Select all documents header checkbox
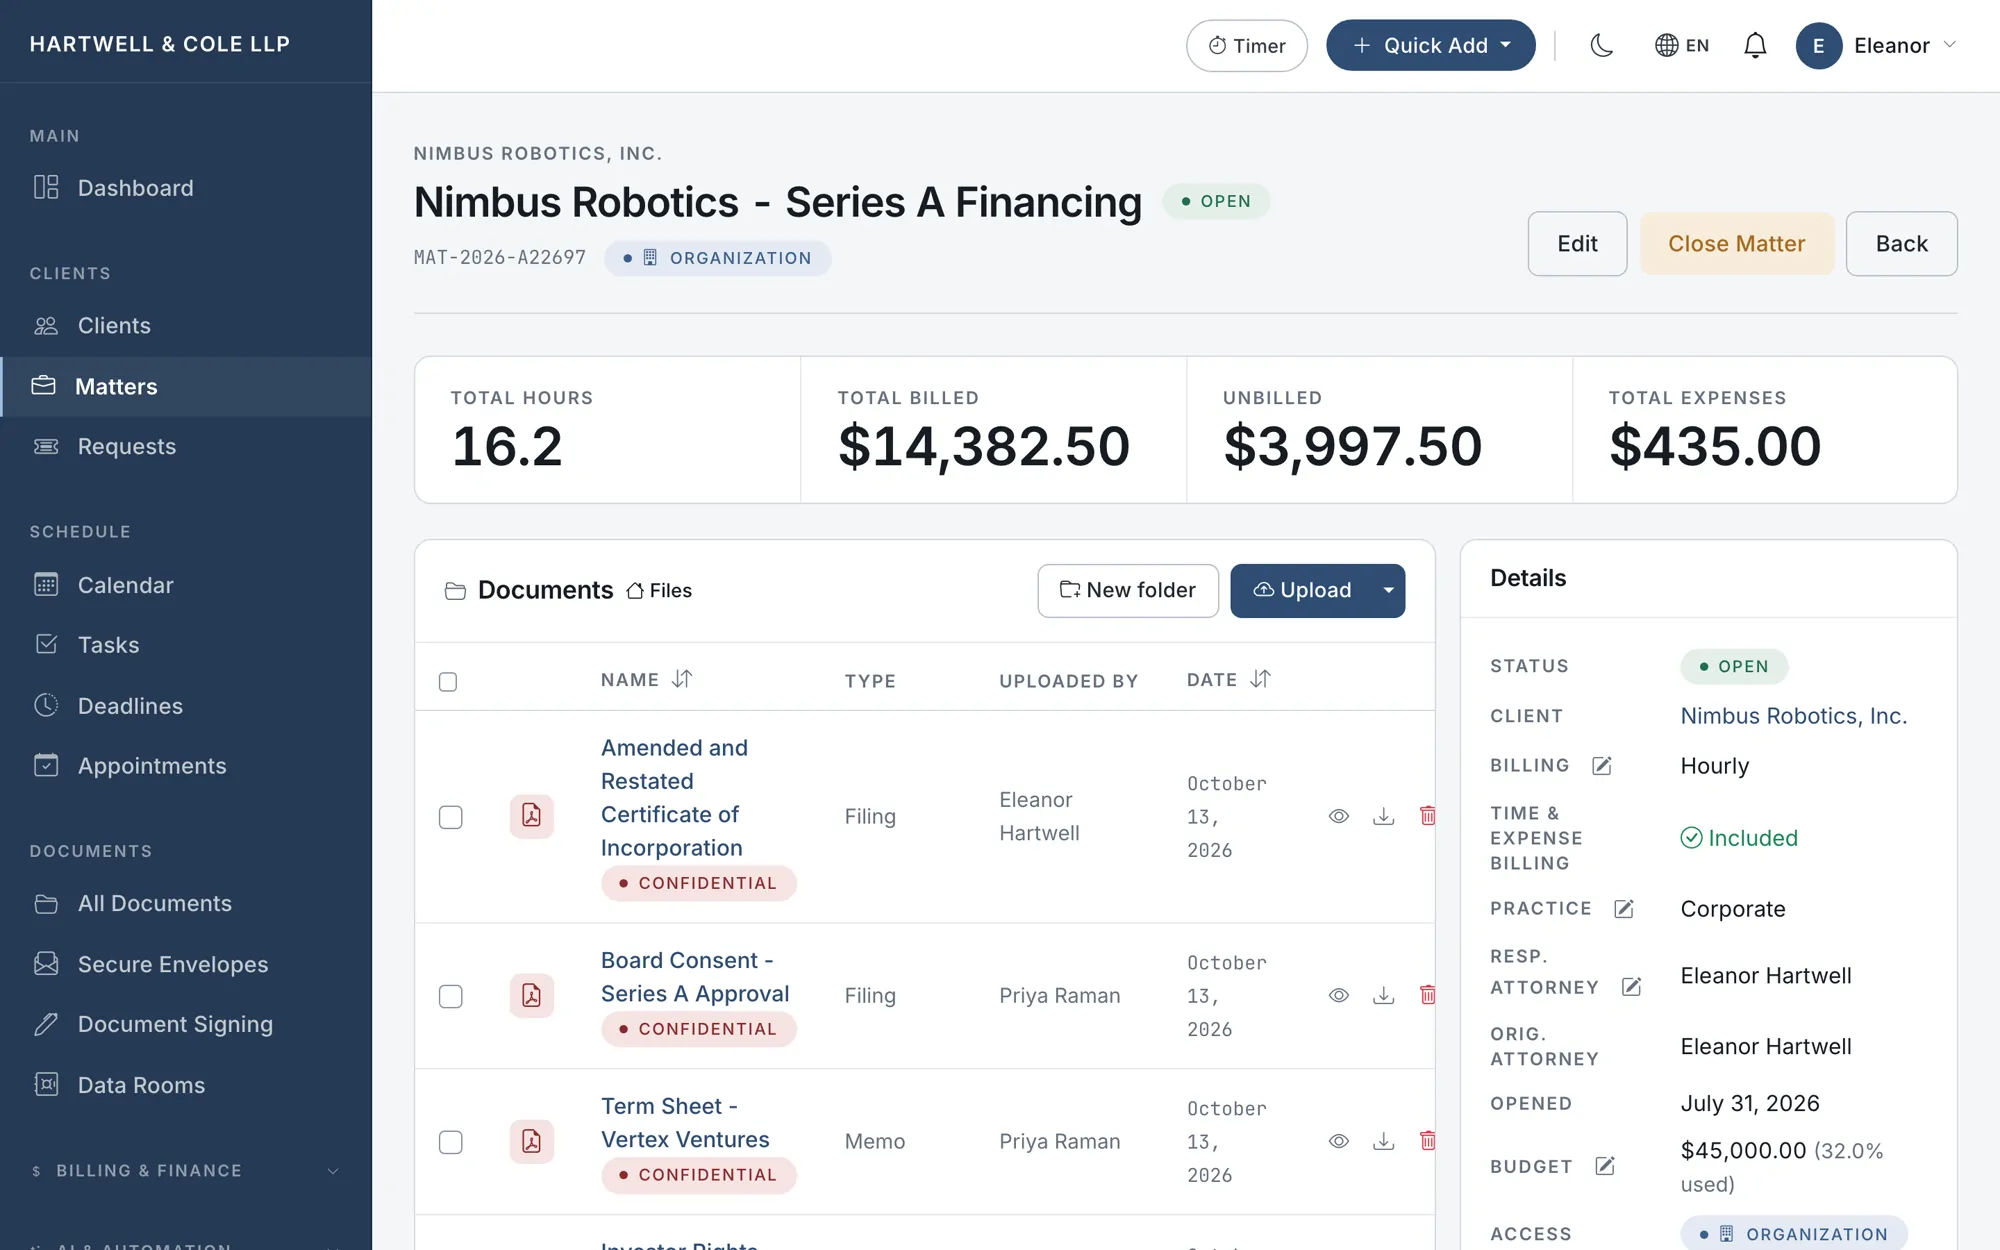Viewport: 2000px width, 1250px height. (448, 681)
